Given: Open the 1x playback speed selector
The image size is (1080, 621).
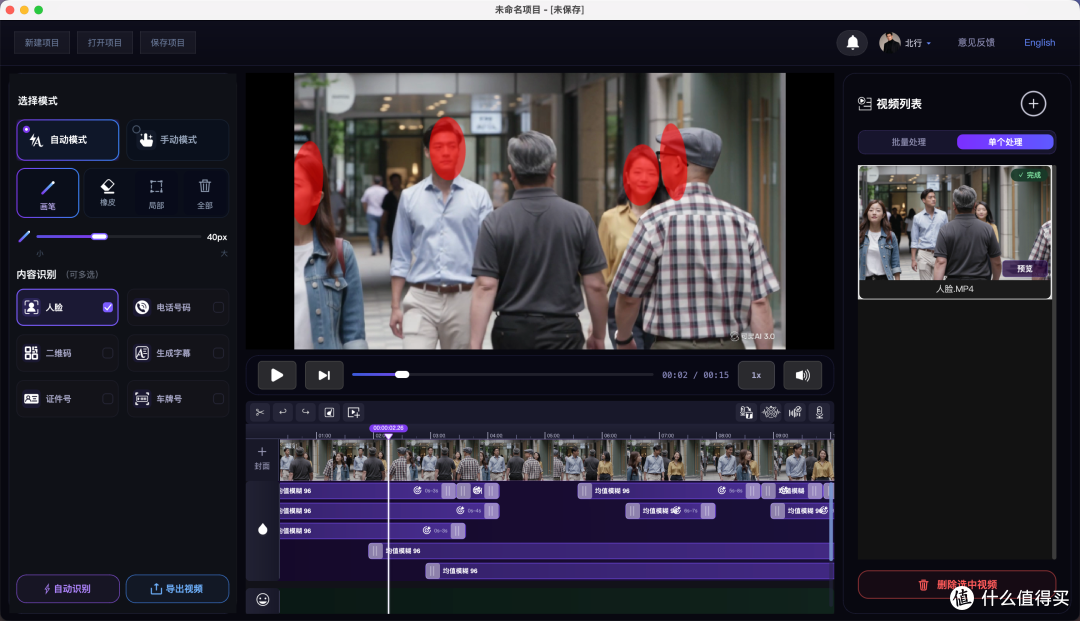Looking at the screenshot, I should click(x=756, y=375).
